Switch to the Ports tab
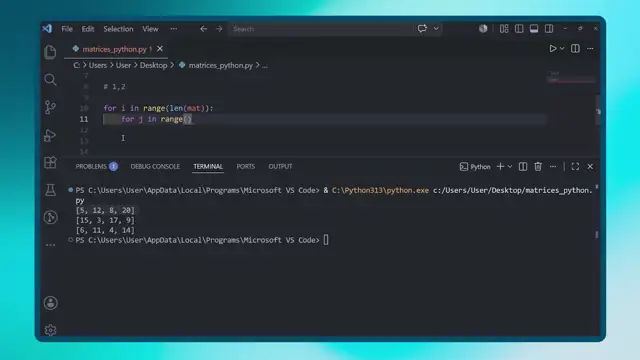Screen dimensions: 640x360 point(246,167)
